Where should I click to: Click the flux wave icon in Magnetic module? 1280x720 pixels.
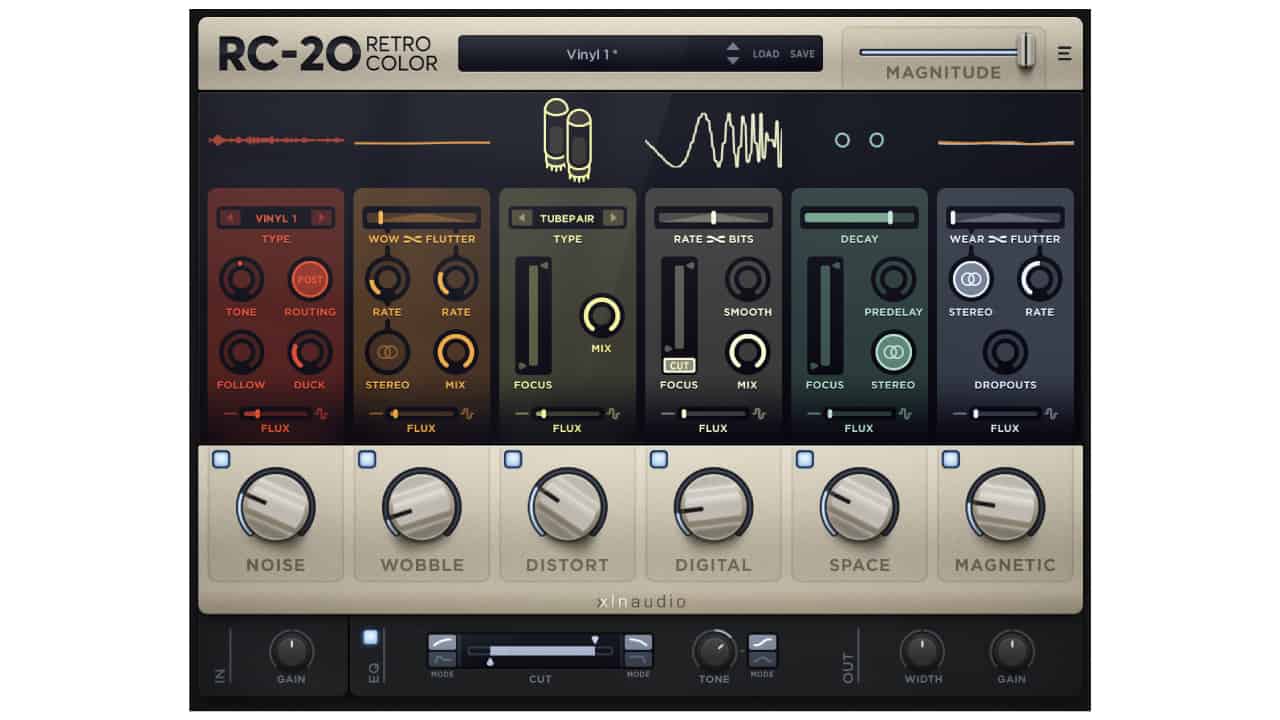pyautogui.click(x=1051, y=413)
